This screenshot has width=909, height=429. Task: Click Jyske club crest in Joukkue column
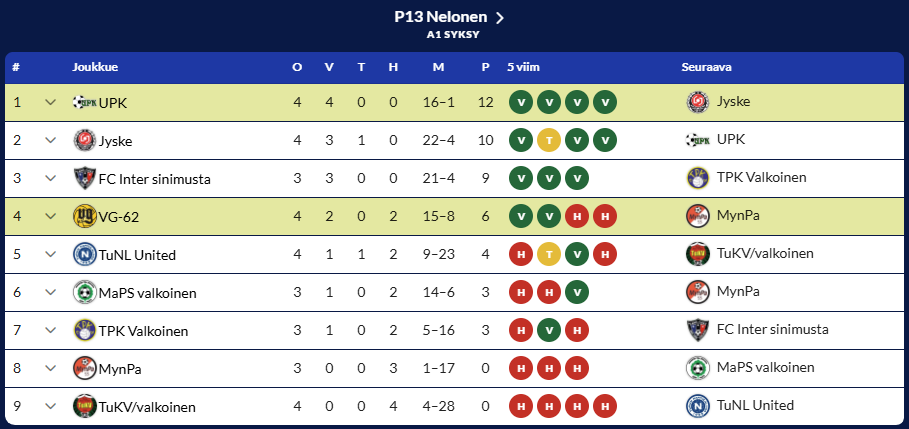coord(85,140)
